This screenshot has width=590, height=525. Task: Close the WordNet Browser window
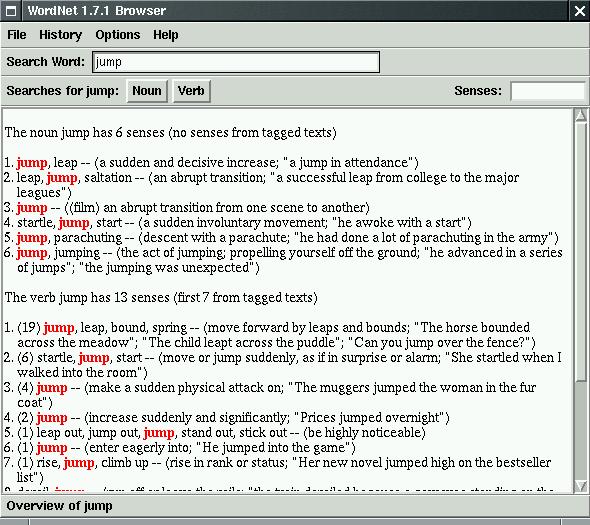click(x=580, y=11)
